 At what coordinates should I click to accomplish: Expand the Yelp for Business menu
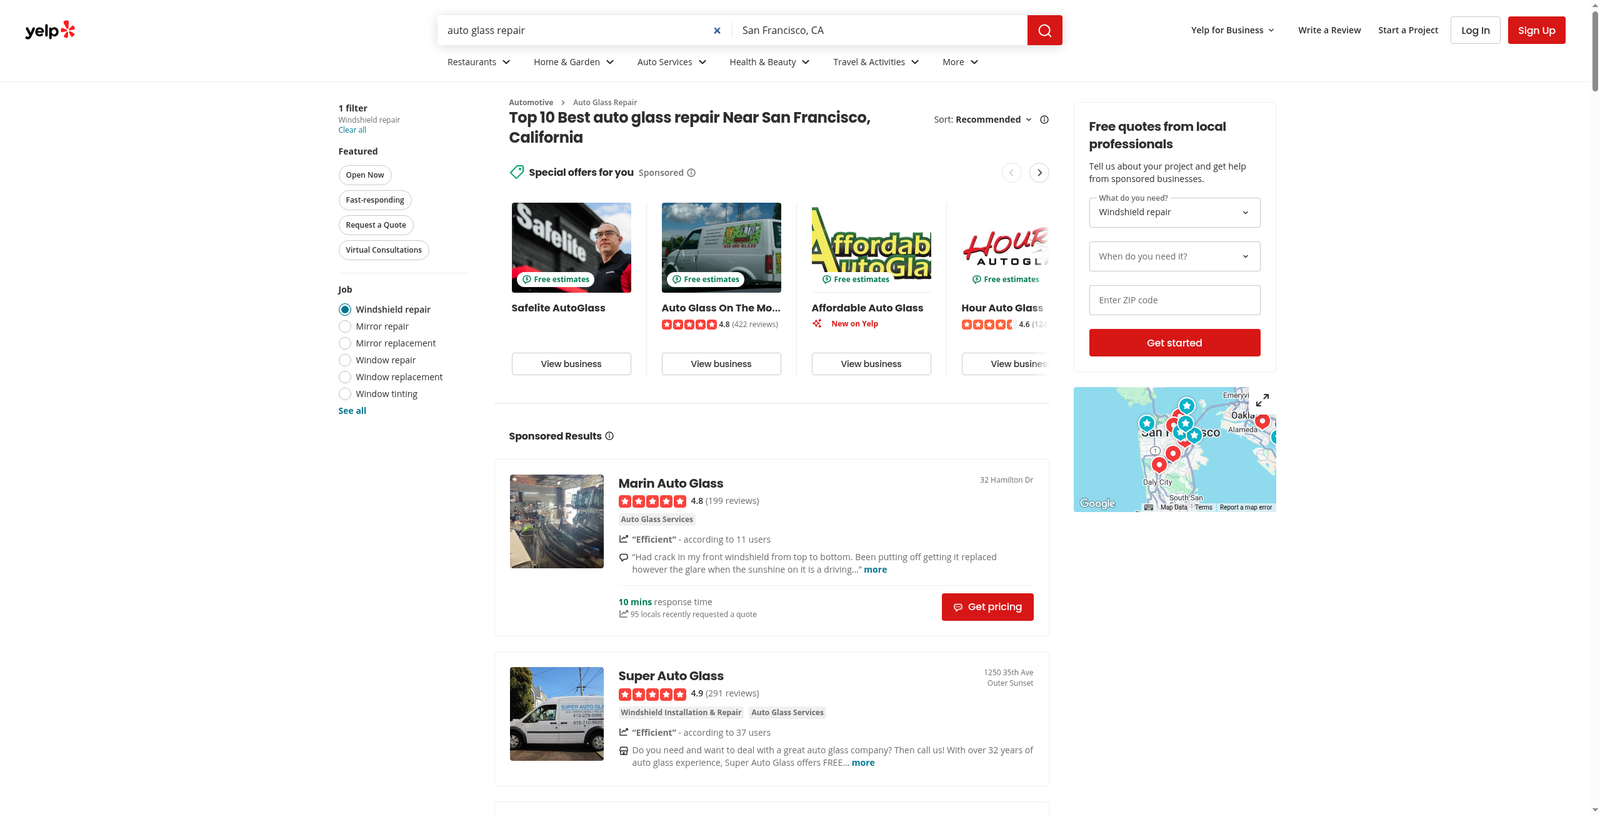[1233, 30]
